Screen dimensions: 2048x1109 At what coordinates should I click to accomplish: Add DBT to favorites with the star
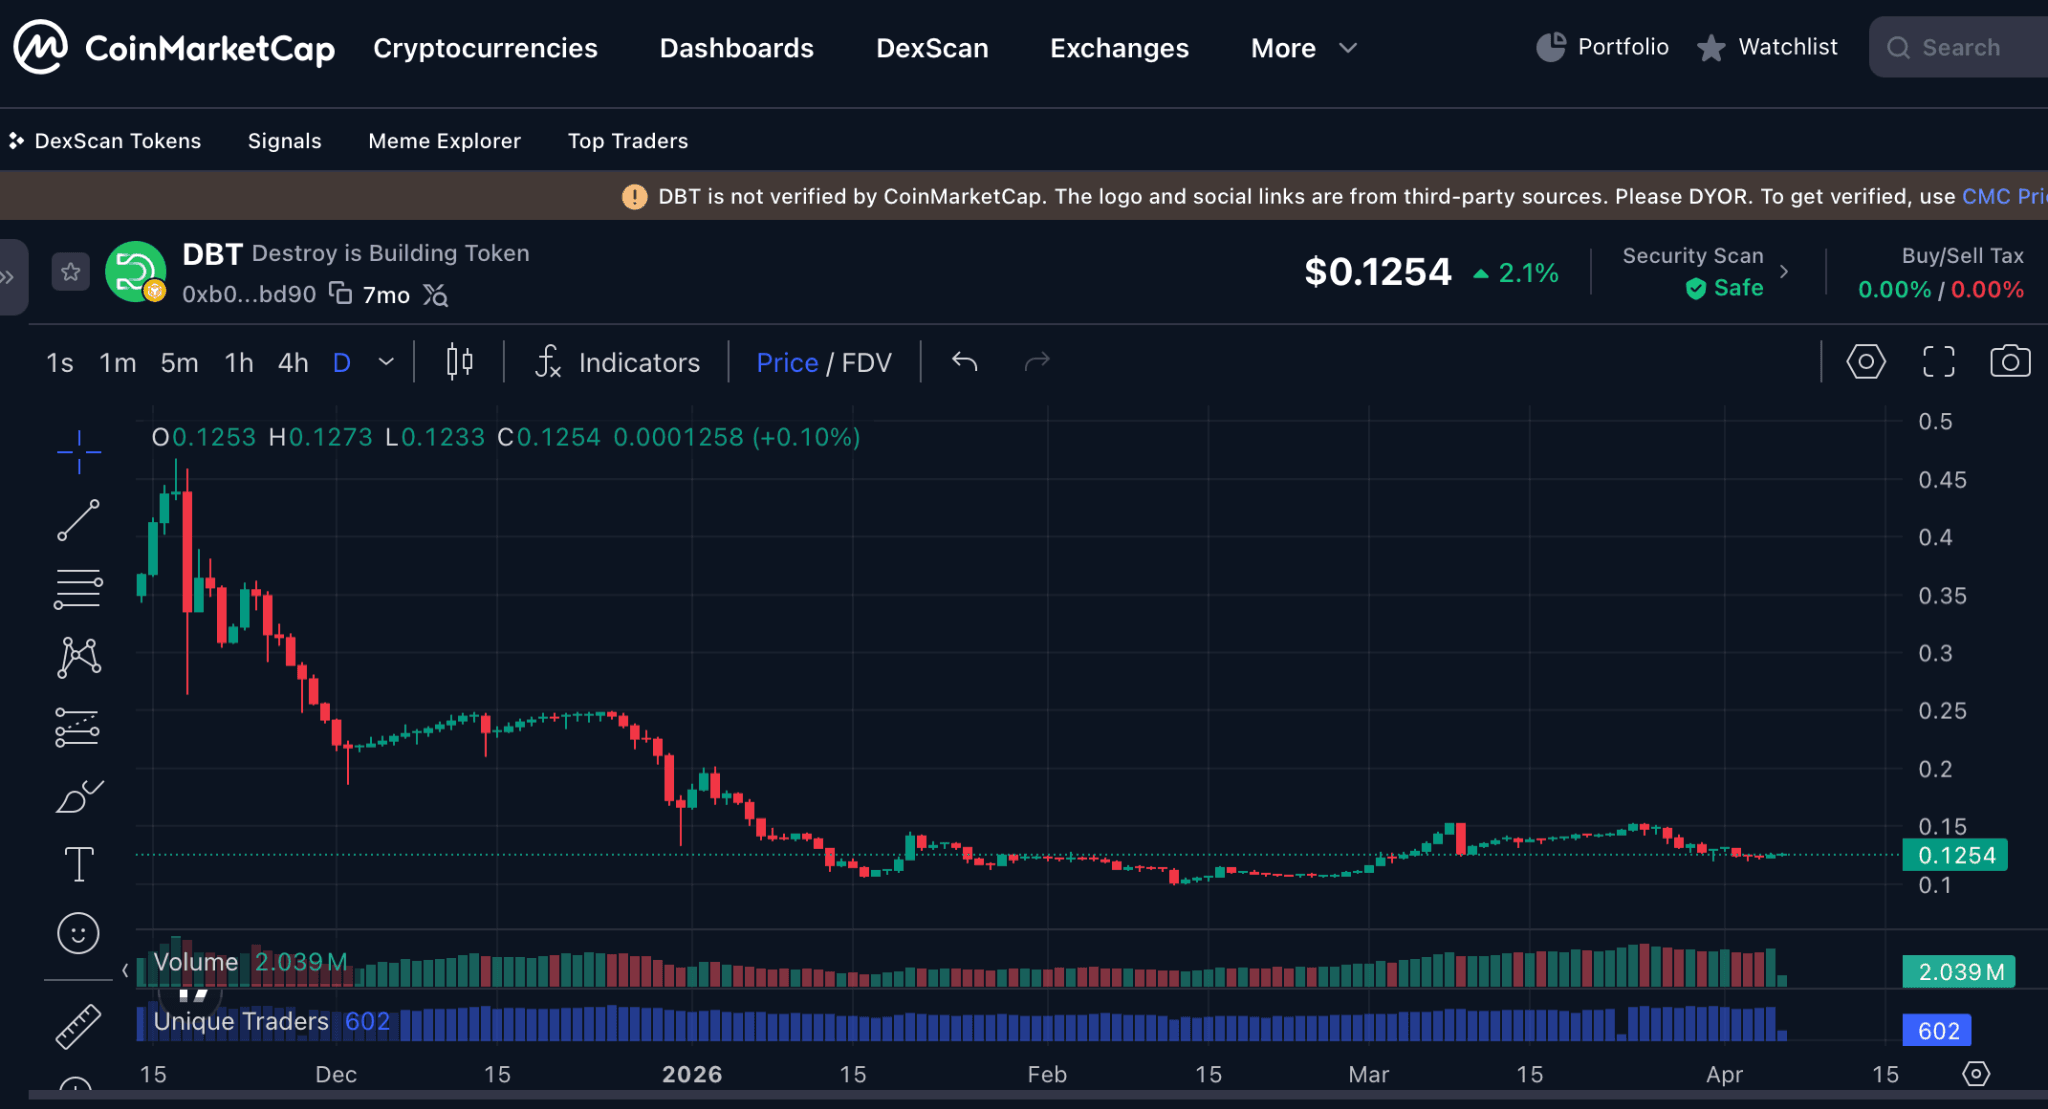pyautogui.click(x=70, y=271)
